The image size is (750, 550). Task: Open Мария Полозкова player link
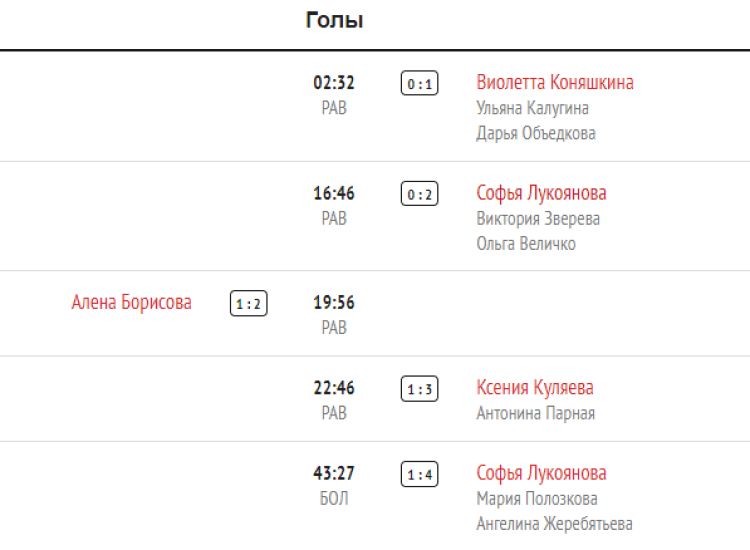(x=537, y=498)
